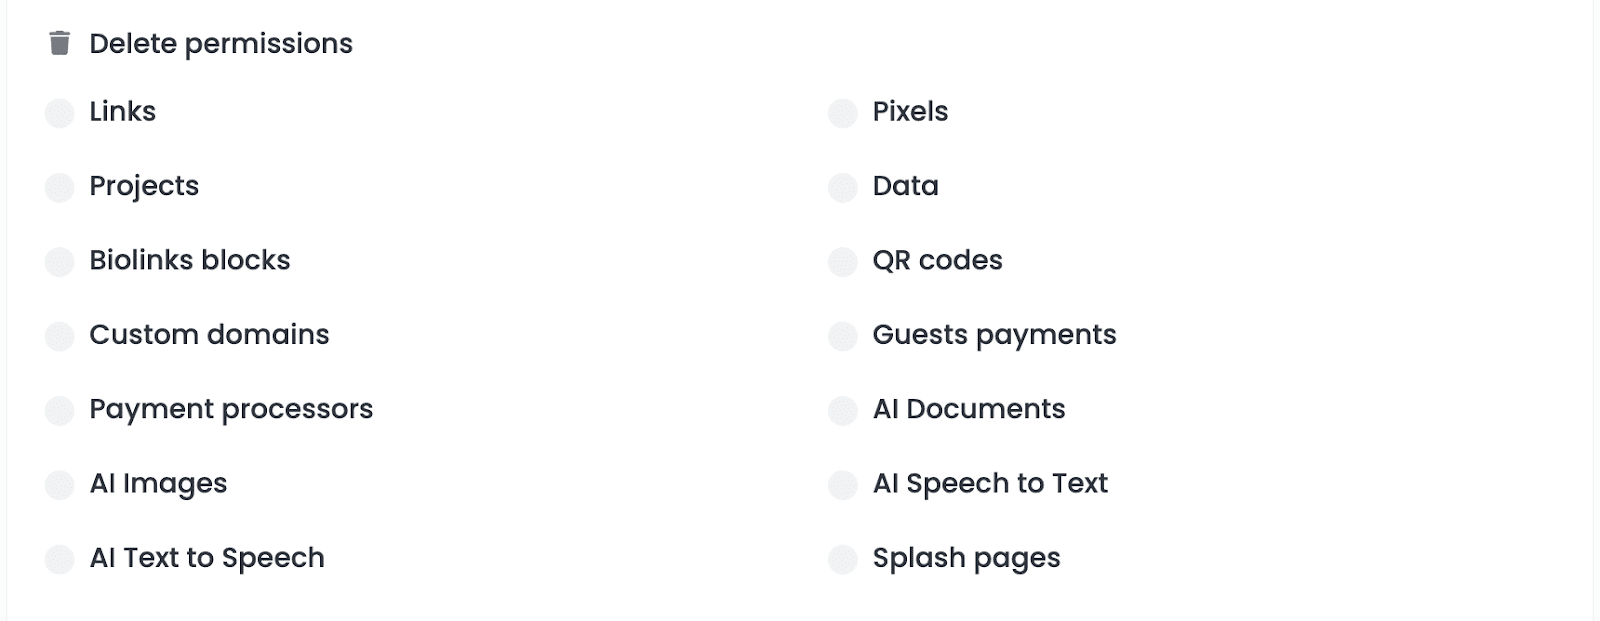The image size is (1600, 621).
Task: Click the QR codes label text
Action: (937, 260)
